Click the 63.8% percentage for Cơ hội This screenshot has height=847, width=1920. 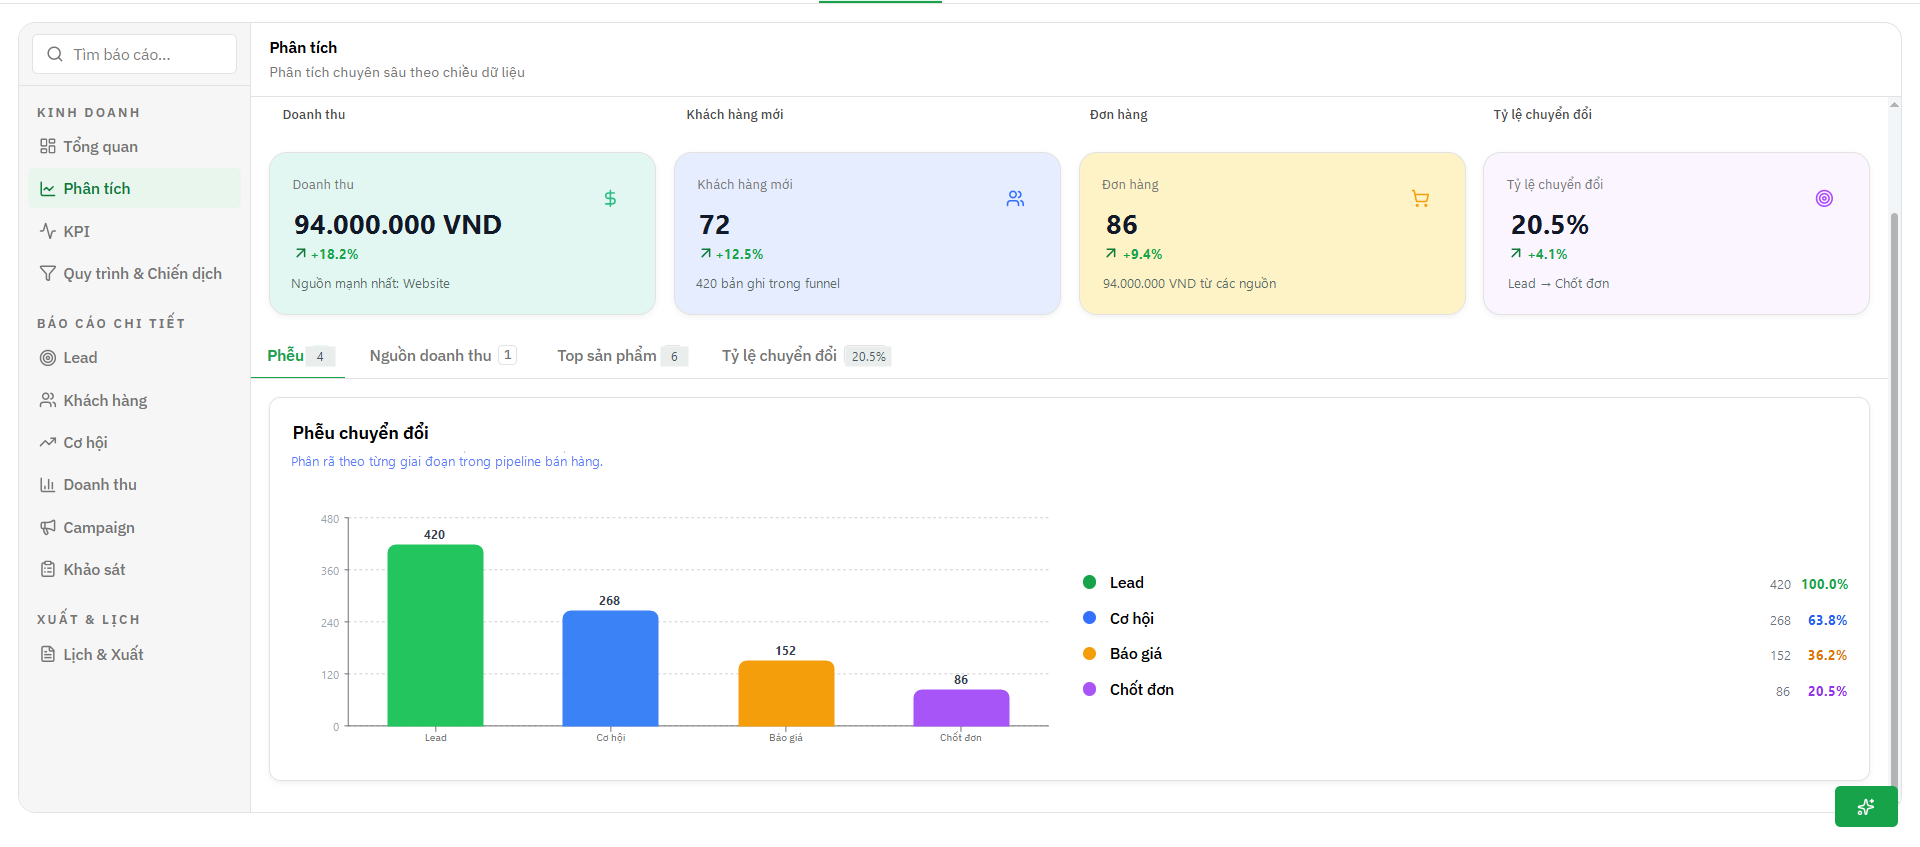(1827, 620)
